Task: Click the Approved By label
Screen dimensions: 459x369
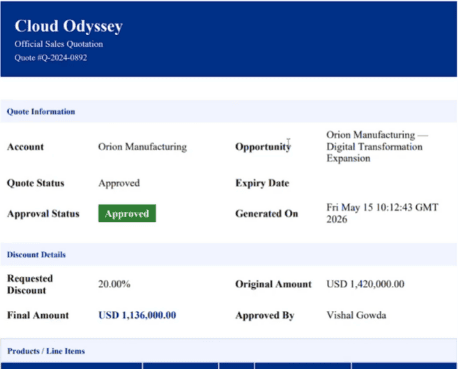Action: pos(265,315)
